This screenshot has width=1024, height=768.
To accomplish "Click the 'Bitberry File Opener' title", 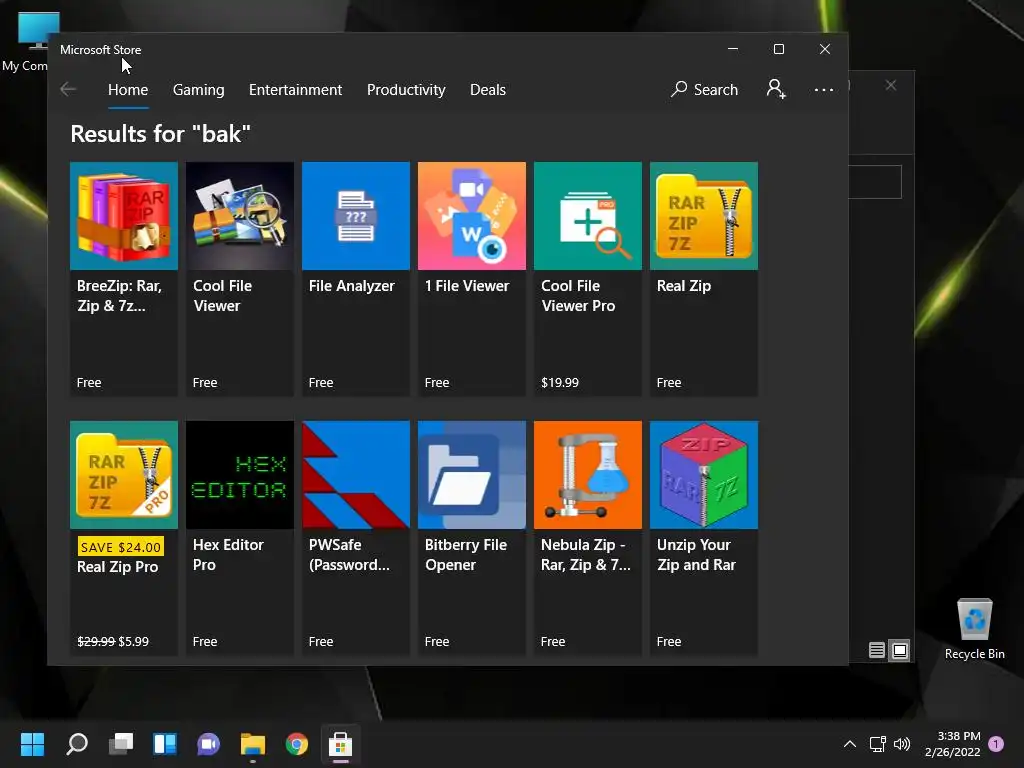I will (466, 554).
